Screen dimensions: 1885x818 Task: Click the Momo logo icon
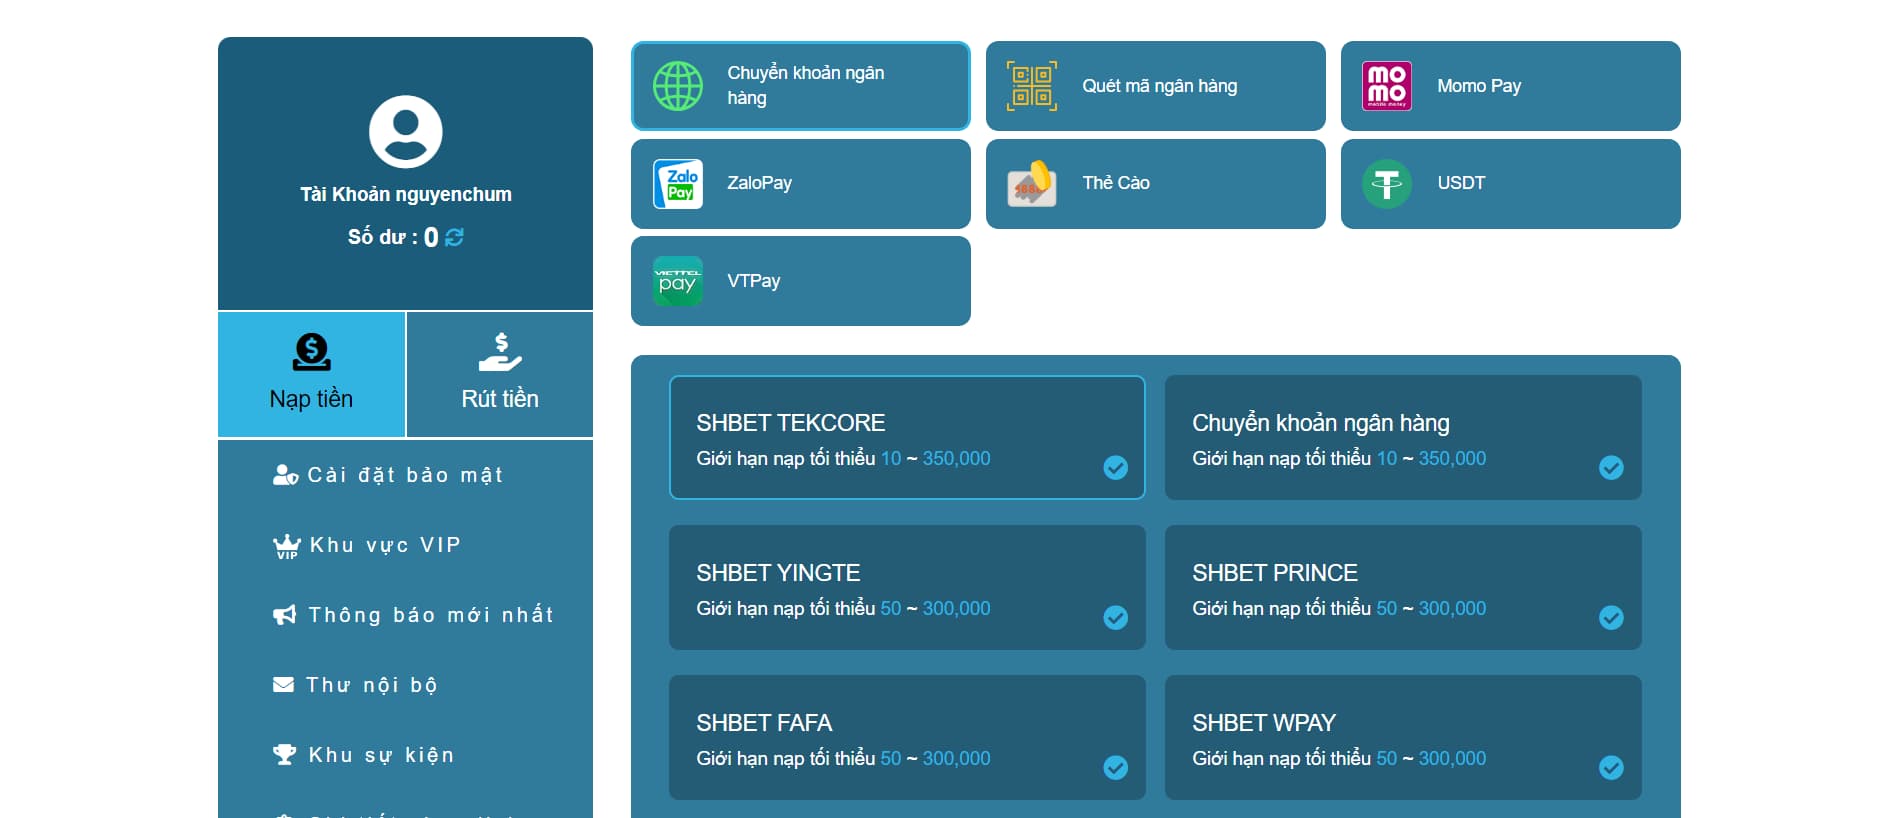coord(1387,86)
